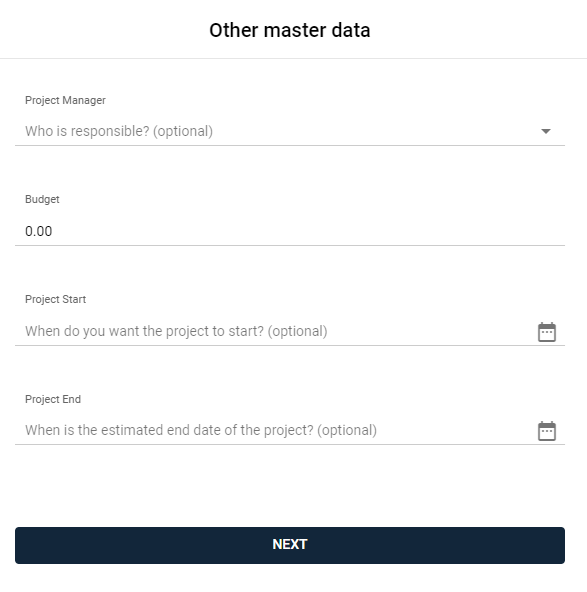Open the Project Start calendar picker
This screenshot has height=592, width=587.
coord(546,332)
